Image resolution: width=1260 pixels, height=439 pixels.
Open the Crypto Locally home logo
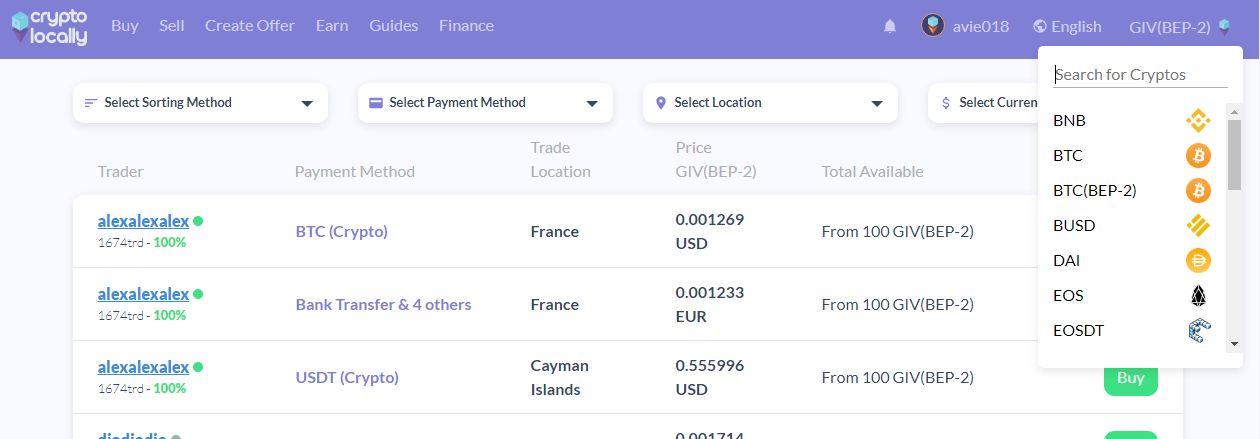pyautogui.click(x=49, y=27)
